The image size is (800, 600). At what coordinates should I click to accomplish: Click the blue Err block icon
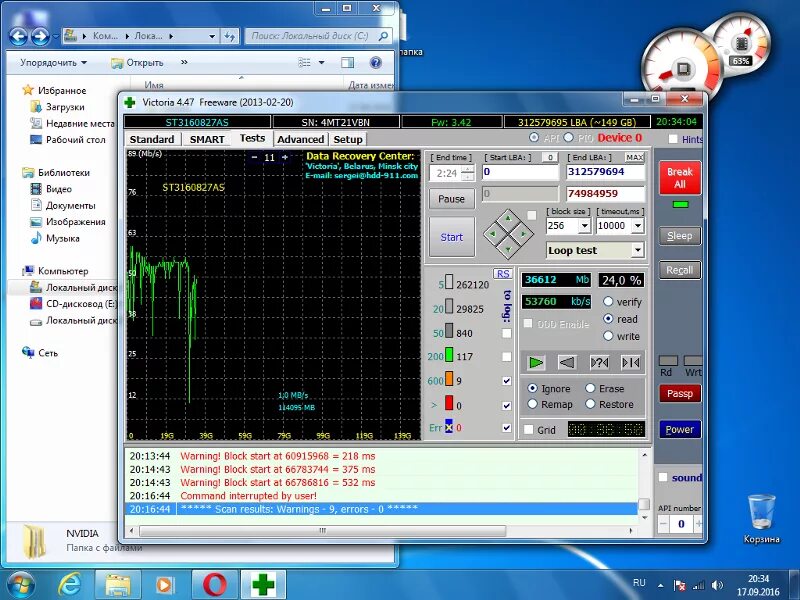[x=449, y=426]
